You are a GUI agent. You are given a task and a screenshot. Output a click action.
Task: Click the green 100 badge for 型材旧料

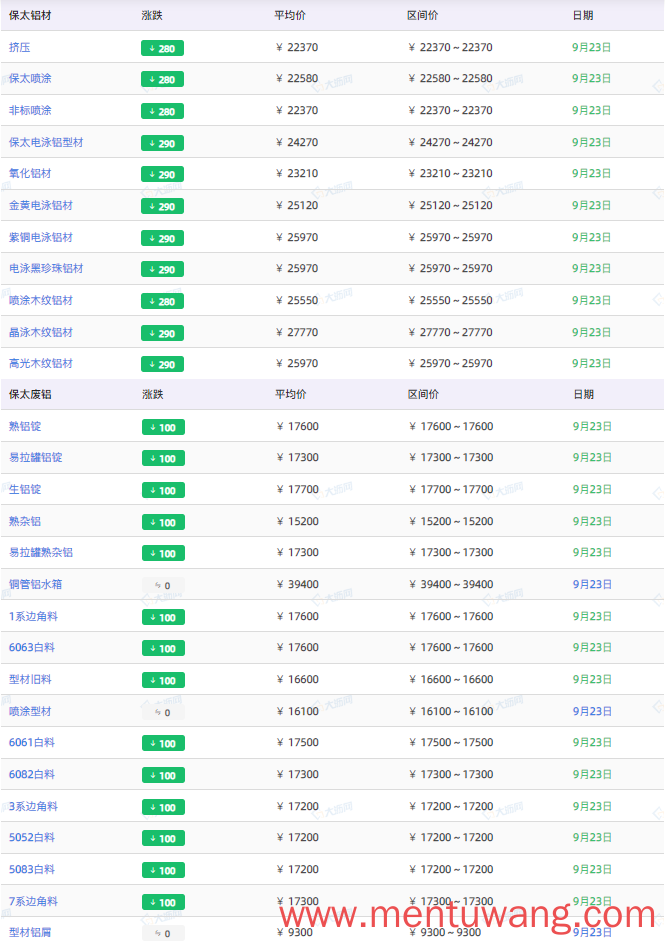pos(163,680)
